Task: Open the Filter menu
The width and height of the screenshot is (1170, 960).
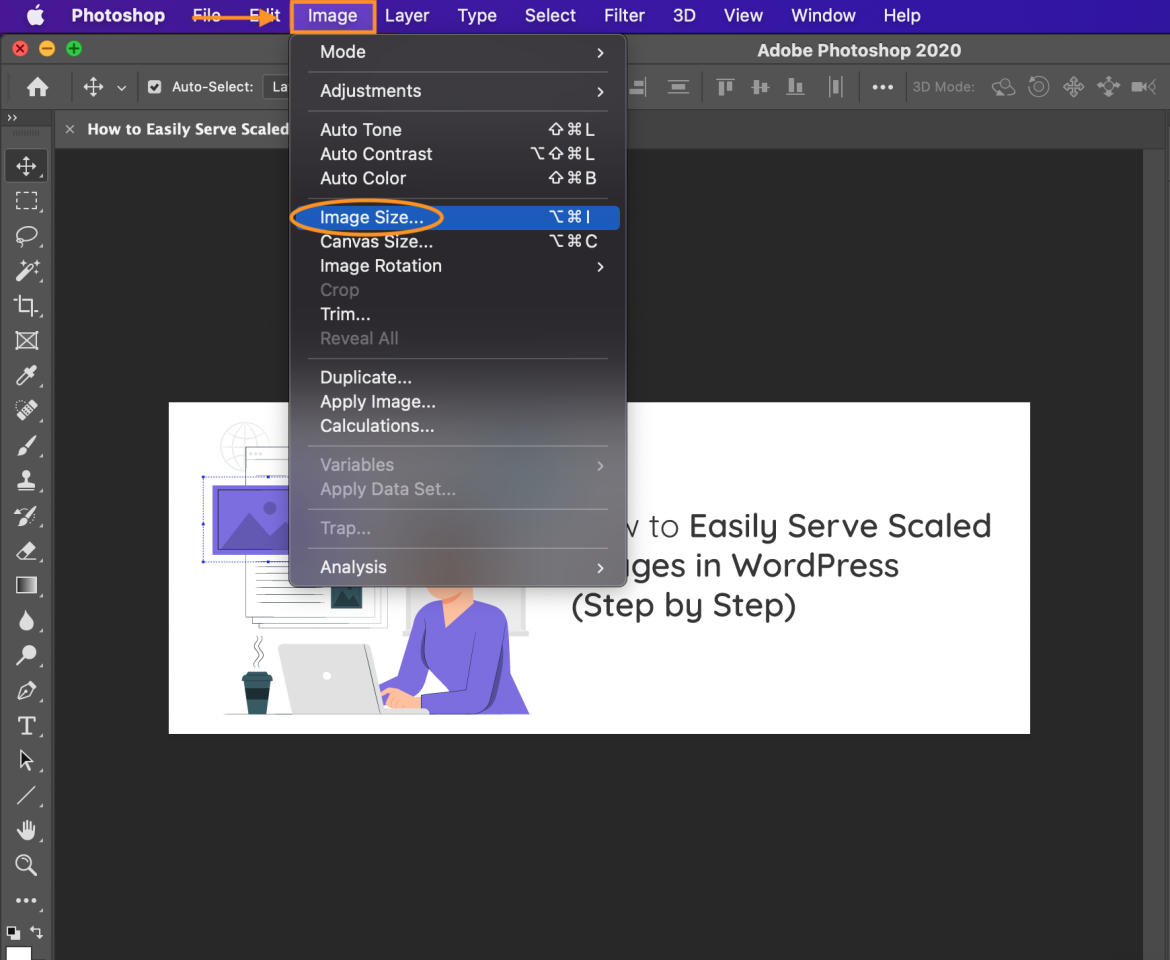Action: (624, 16)
